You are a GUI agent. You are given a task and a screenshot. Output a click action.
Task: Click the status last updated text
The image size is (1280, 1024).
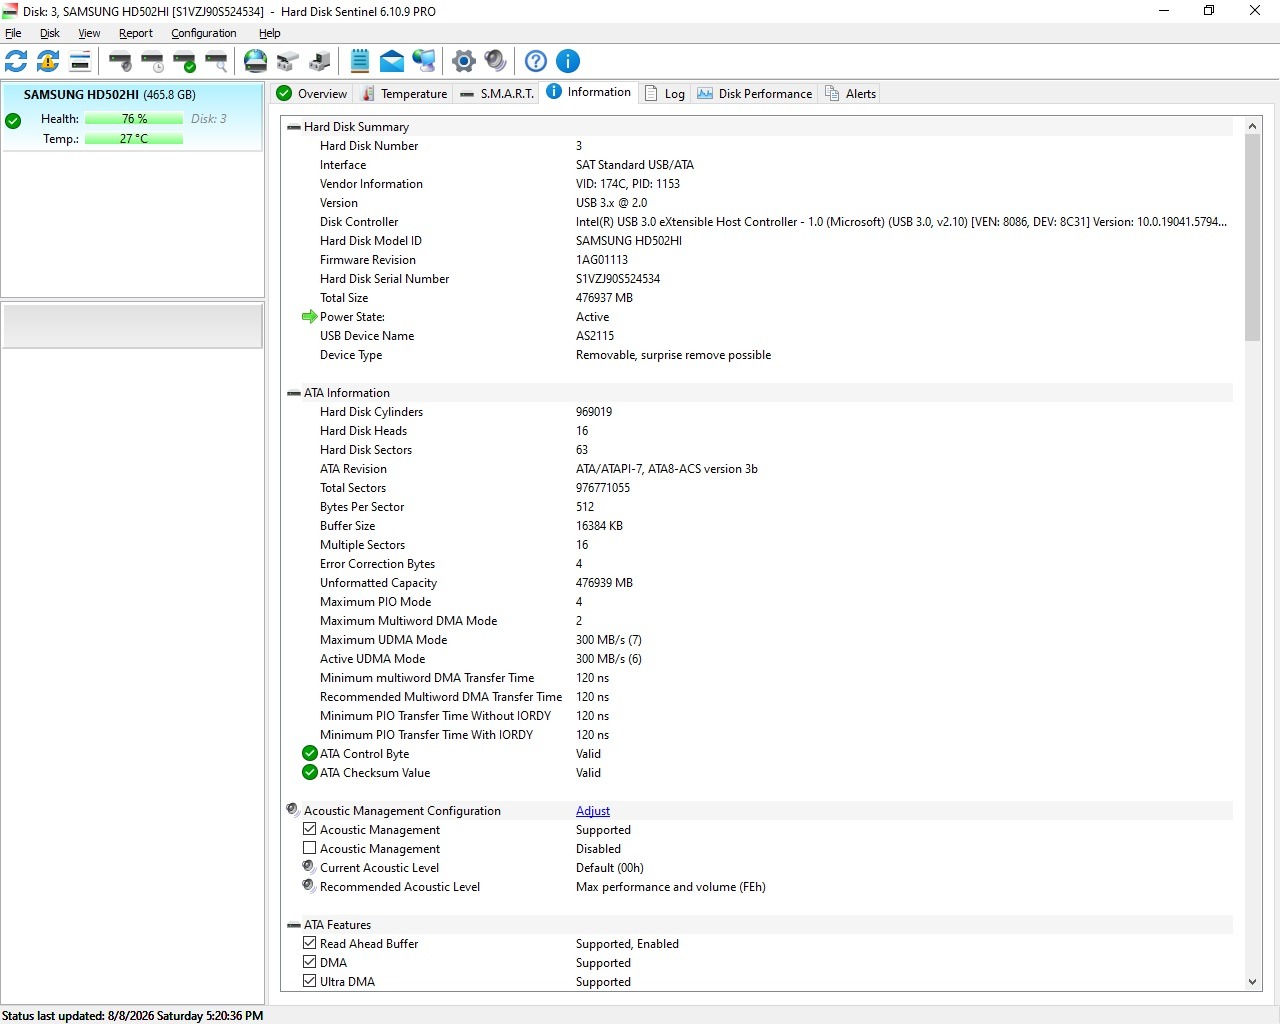pyautogui.click(x=133, y=1016)
